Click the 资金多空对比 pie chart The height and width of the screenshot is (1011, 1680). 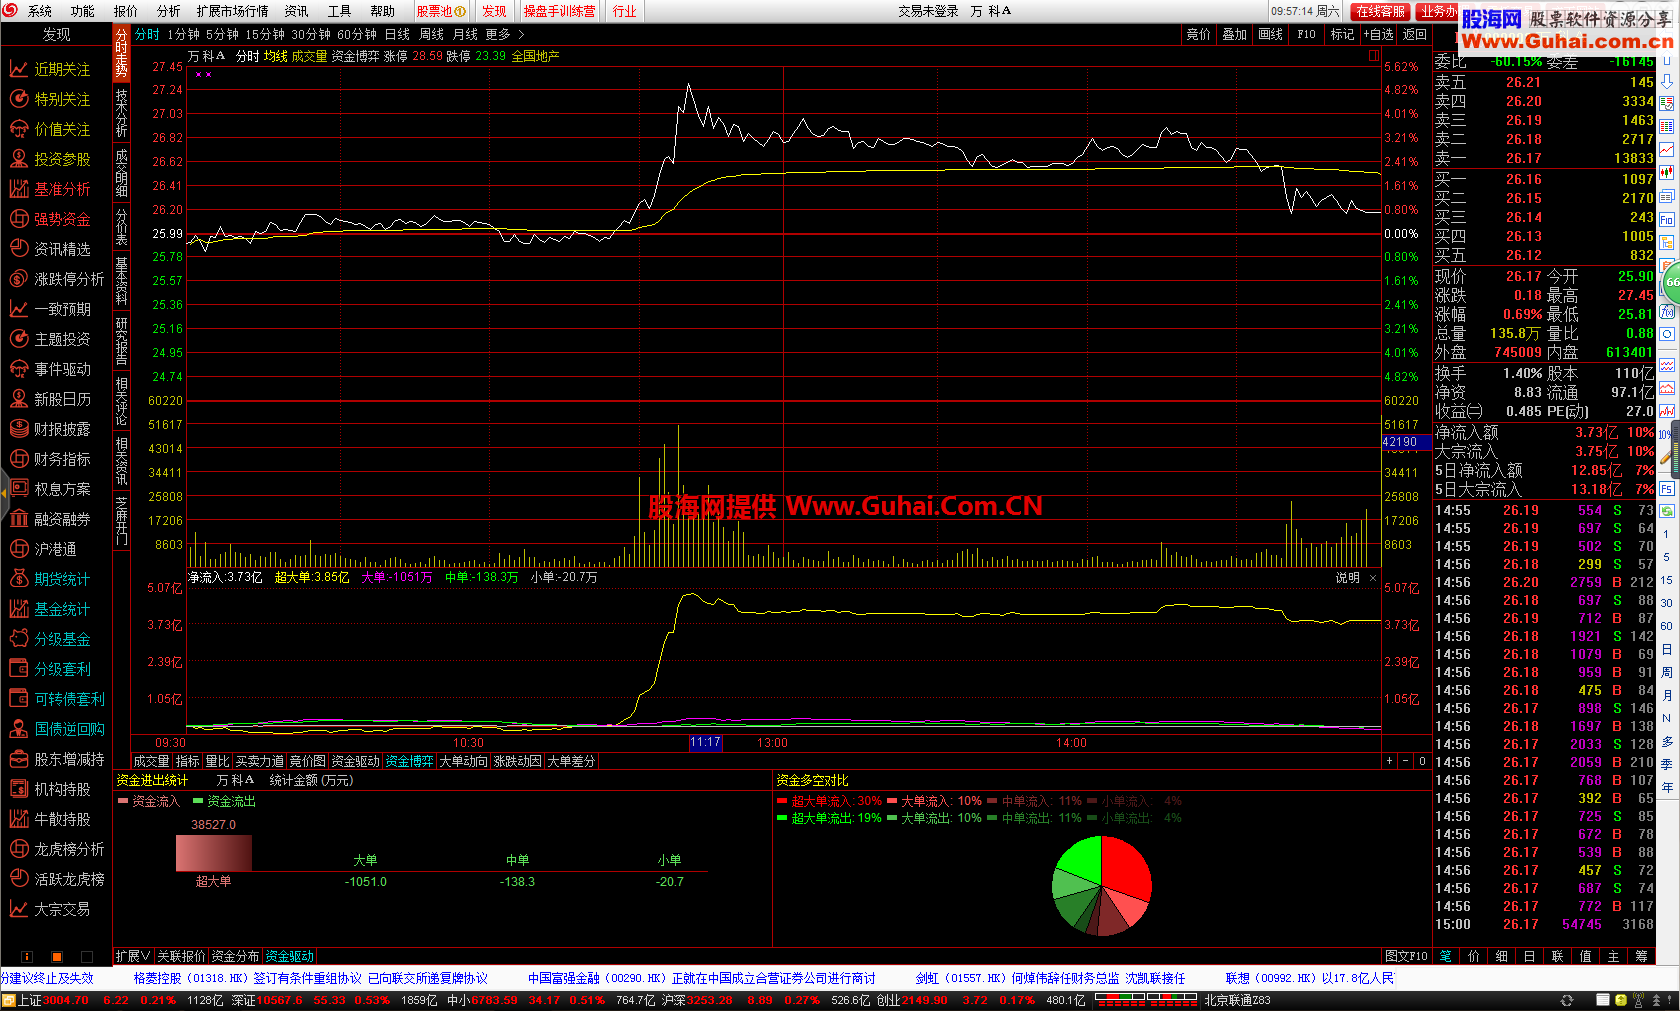click(1101, 886)
